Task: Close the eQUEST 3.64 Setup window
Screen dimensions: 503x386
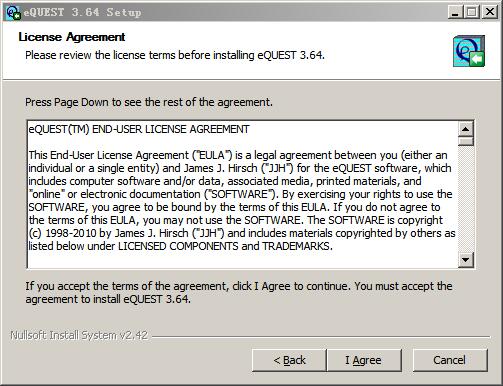Action: coord(490,12)
